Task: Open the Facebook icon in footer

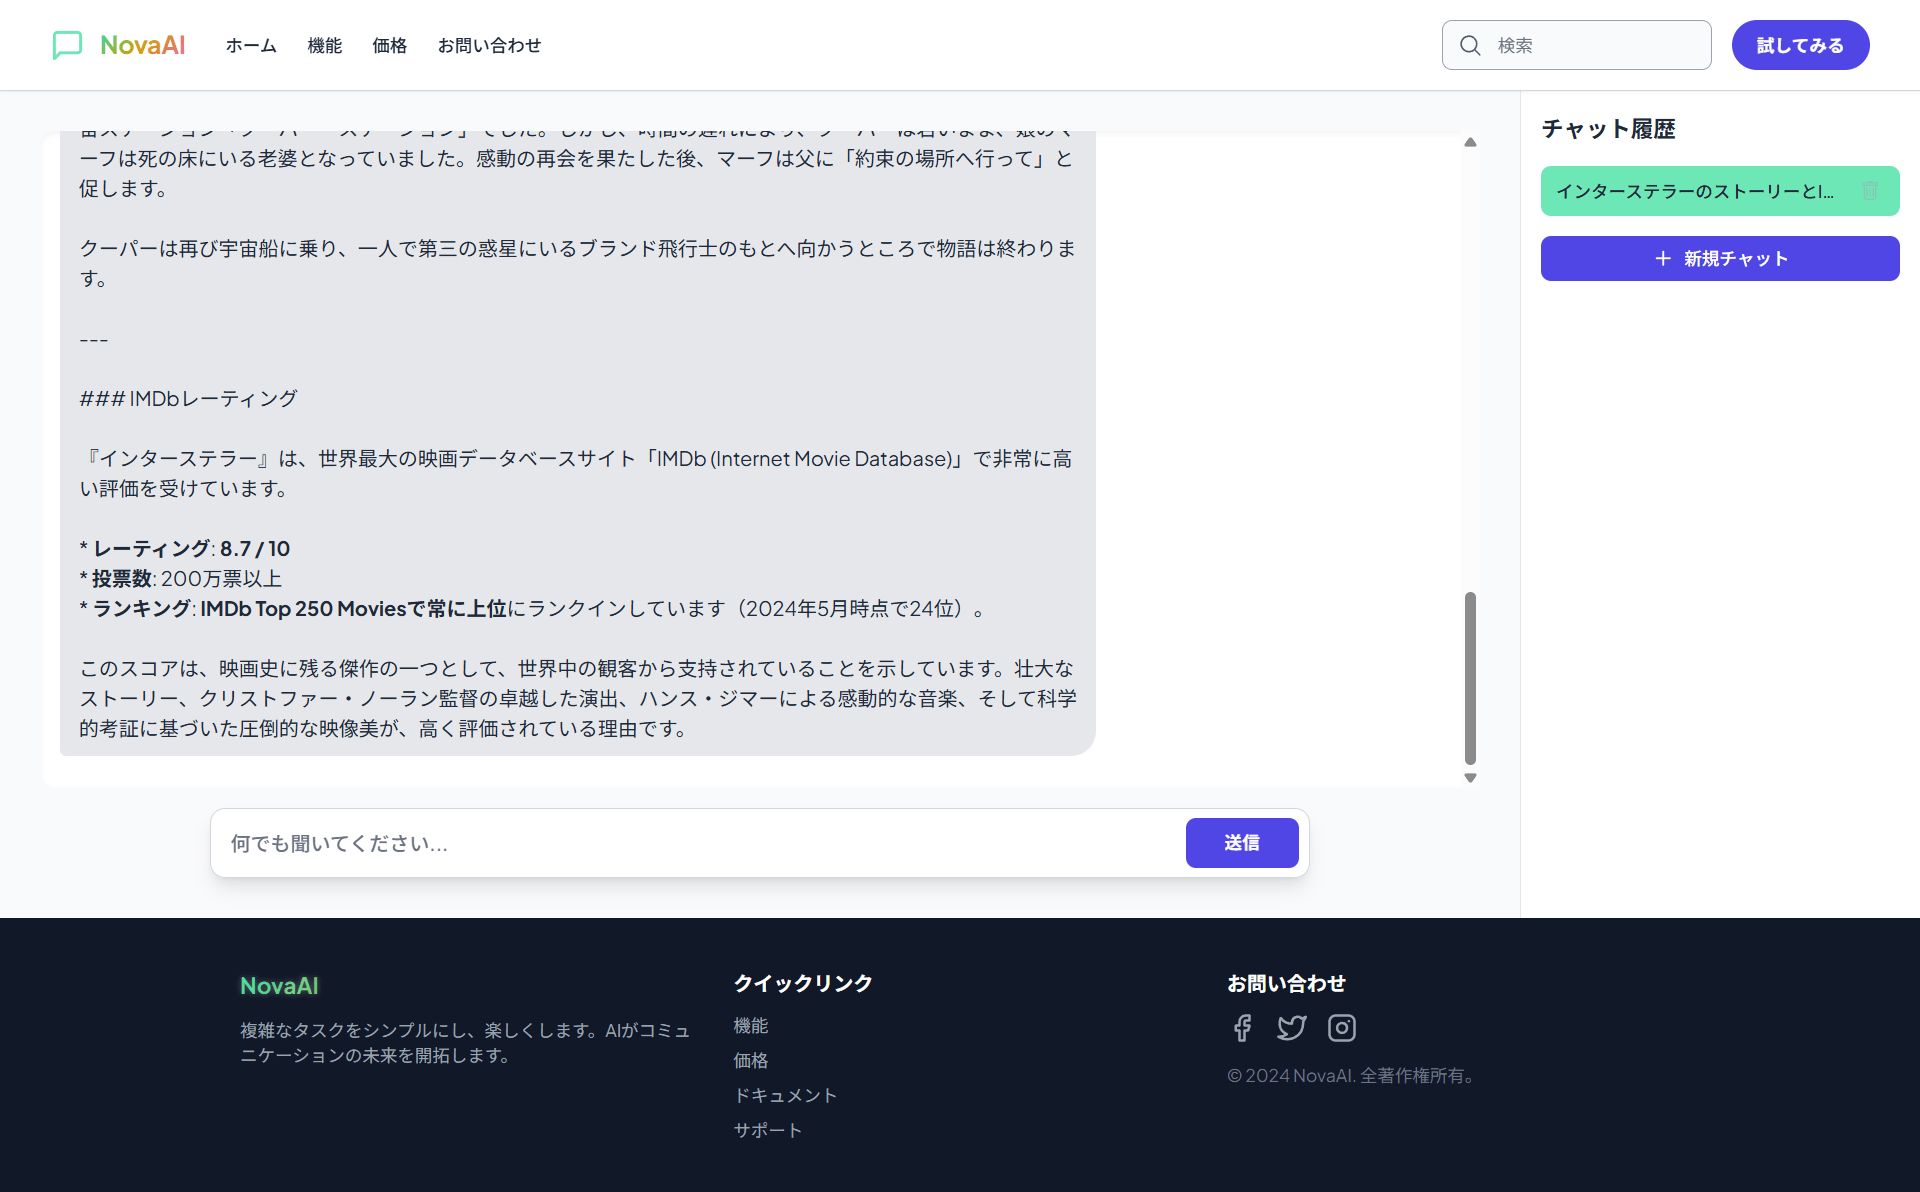Action: tap(1242, 1028)
